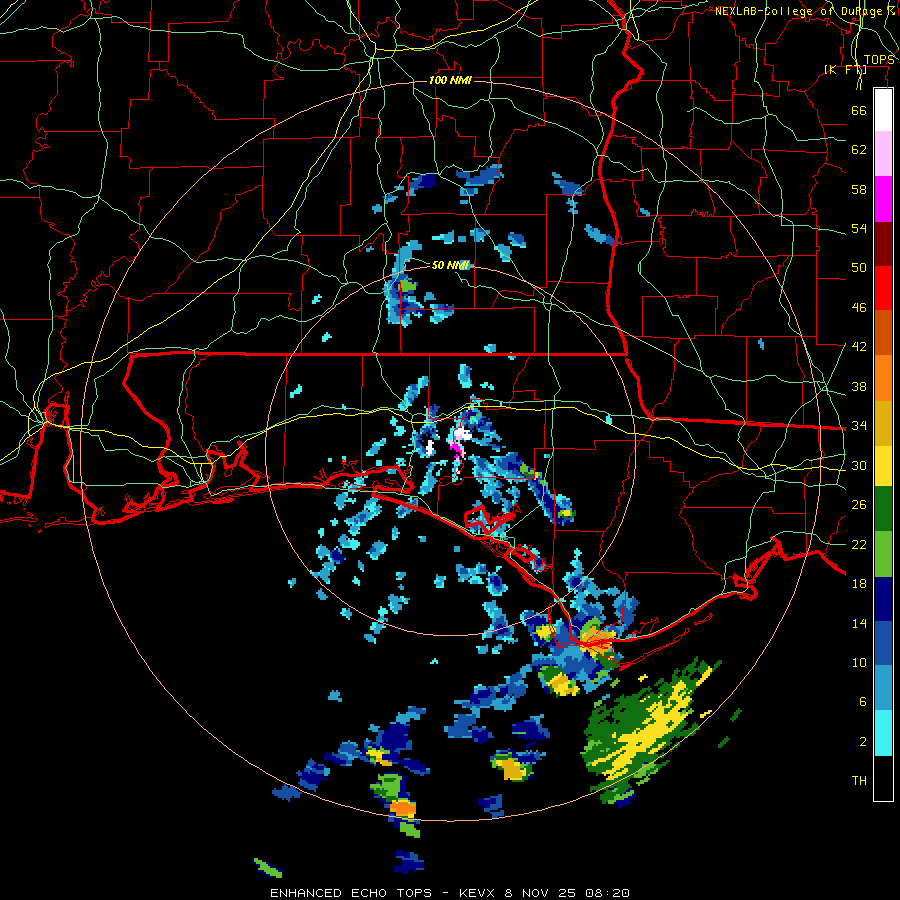
Task: Select the gold legend swatch
Action: (x=883, y=424)
